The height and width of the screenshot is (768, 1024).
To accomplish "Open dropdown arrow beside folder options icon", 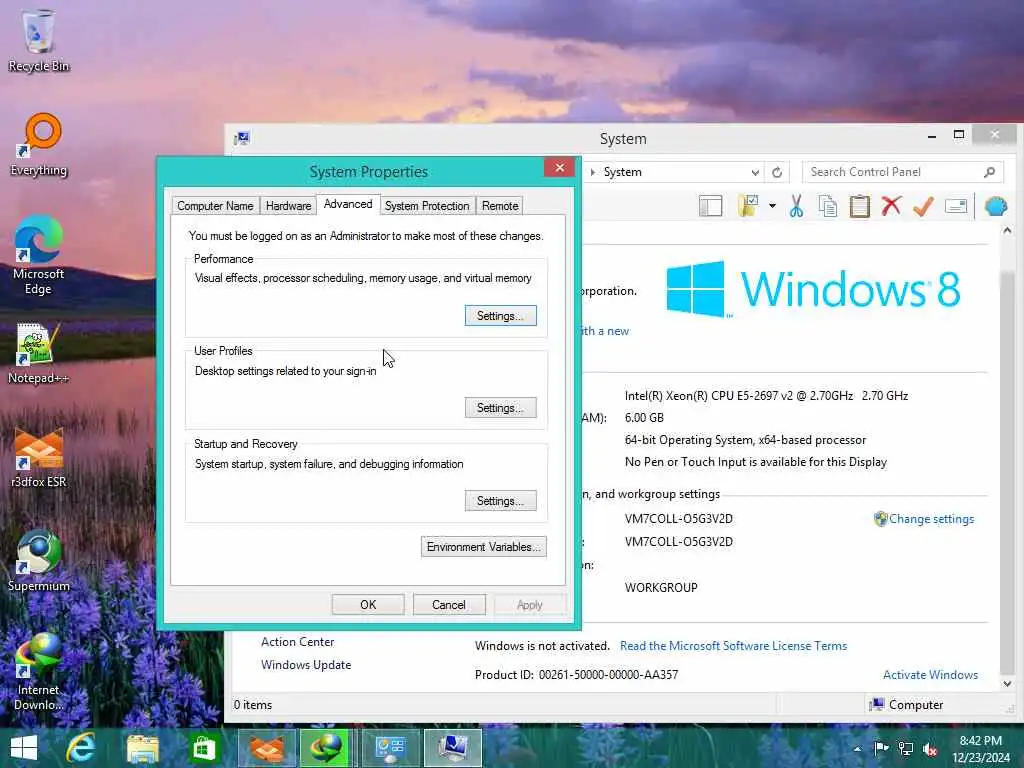I will tap(772, 206).
